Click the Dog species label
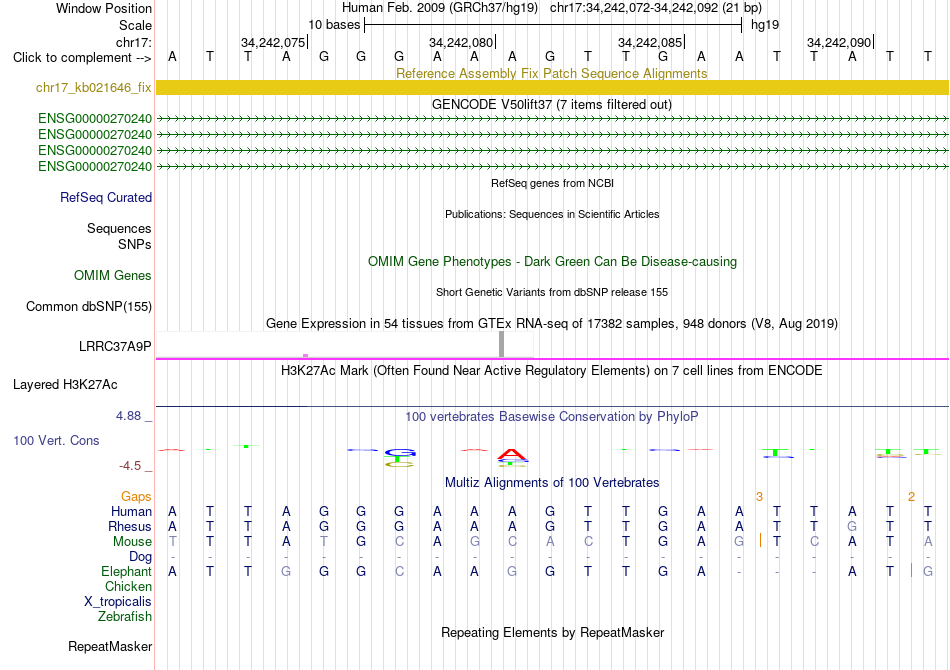The width and height of the screenshot is (950, 670). (x=141, y=557)
